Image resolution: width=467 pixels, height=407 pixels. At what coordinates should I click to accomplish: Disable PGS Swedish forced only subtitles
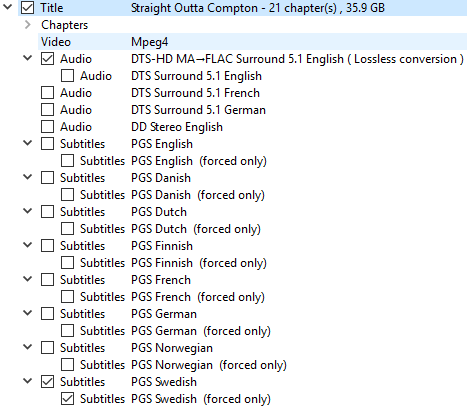pos(67,399)
